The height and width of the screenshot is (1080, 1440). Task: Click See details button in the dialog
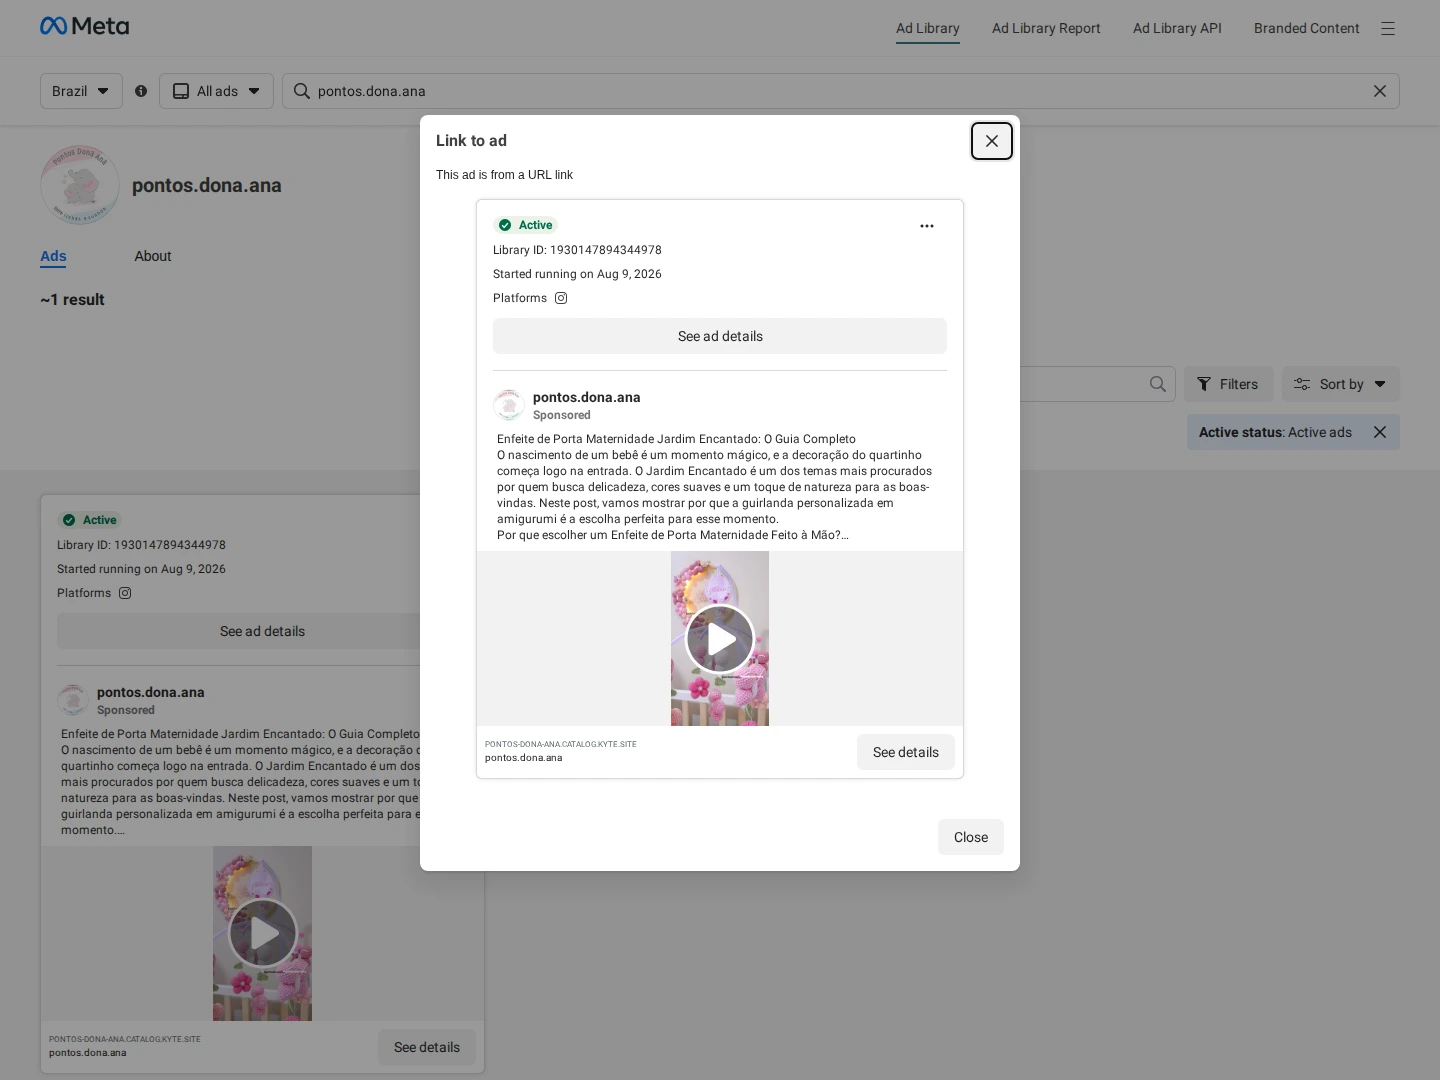[906, 752]
